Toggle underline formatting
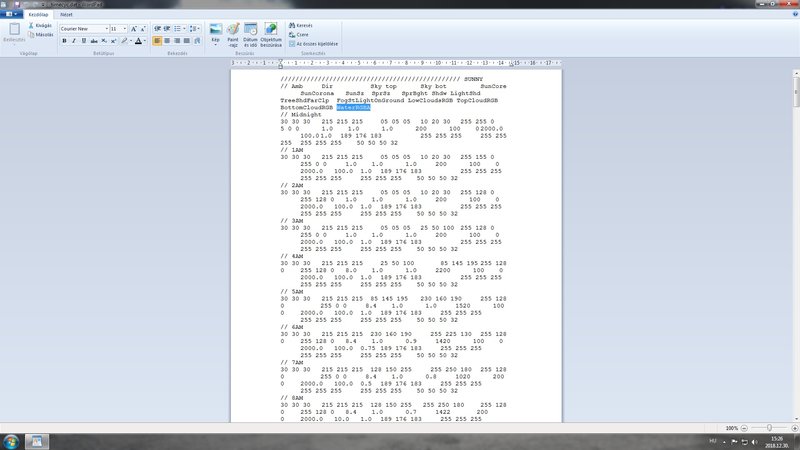 point(84,41)
